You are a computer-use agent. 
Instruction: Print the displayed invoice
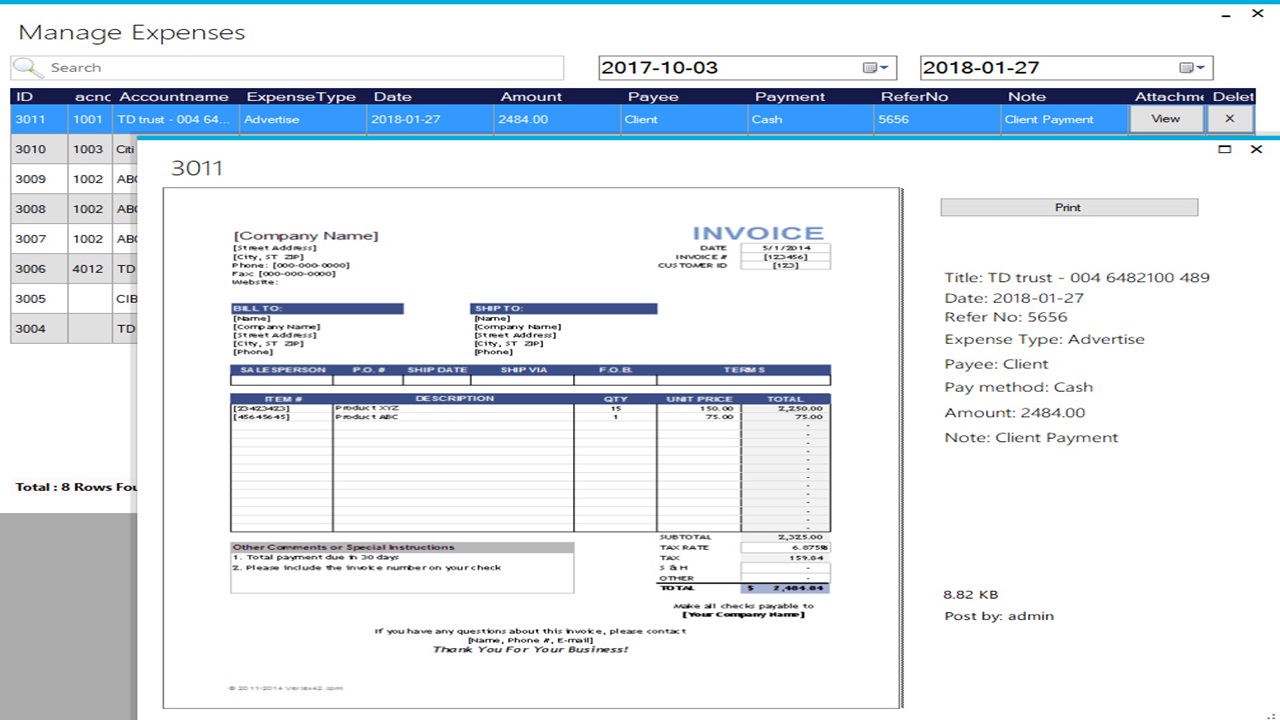pos(1068,207)
